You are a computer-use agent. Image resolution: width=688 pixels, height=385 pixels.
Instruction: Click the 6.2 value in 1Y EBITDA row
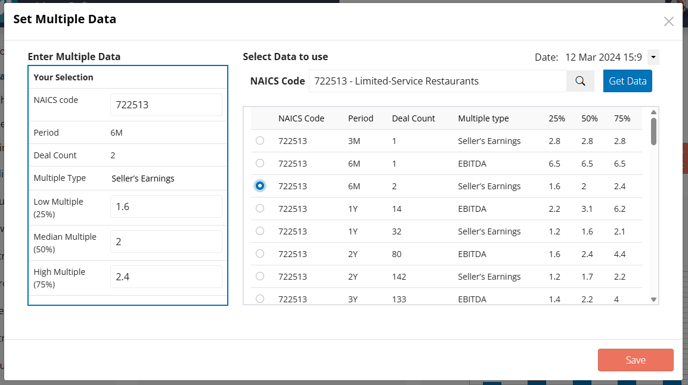620,209
